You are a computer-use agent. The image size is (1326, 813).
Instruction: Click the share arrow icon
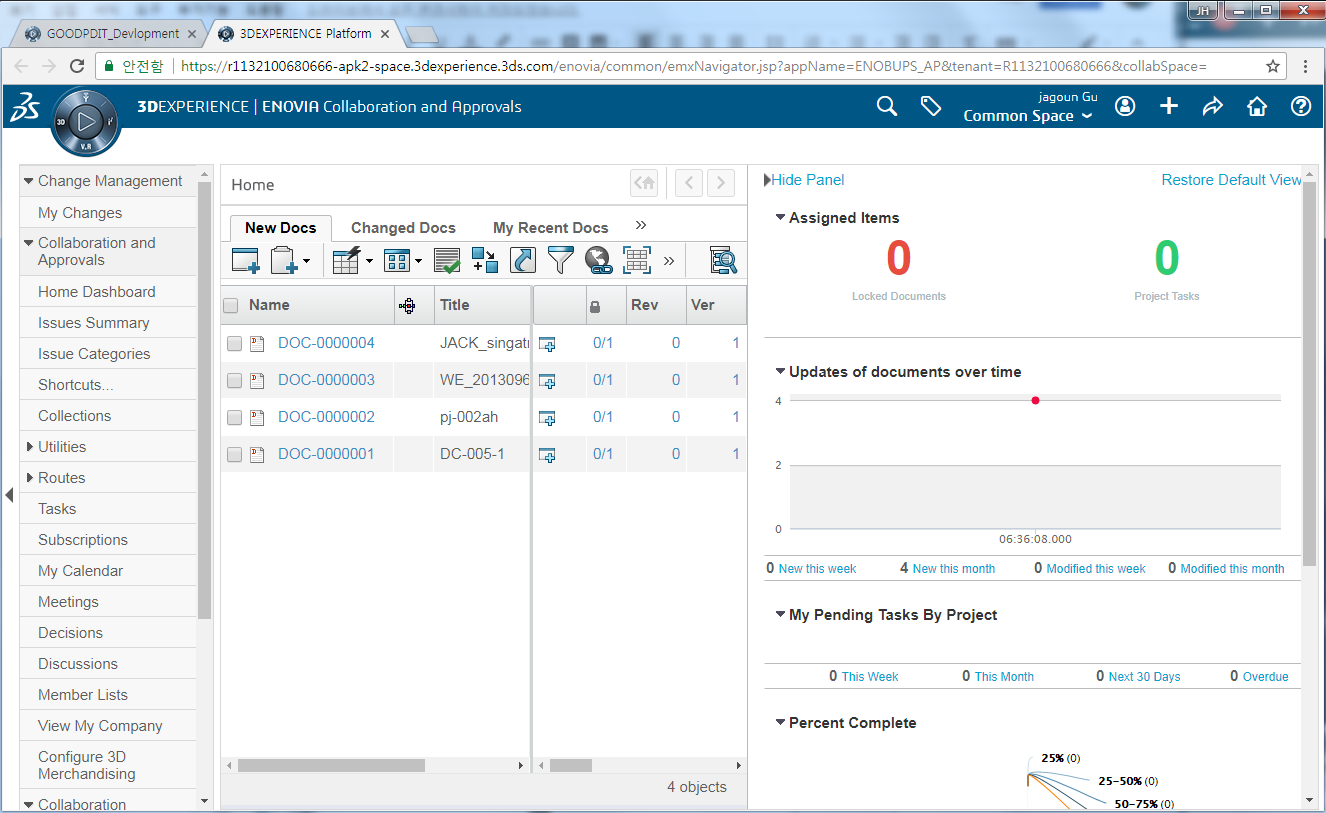tap(1213, 106)
